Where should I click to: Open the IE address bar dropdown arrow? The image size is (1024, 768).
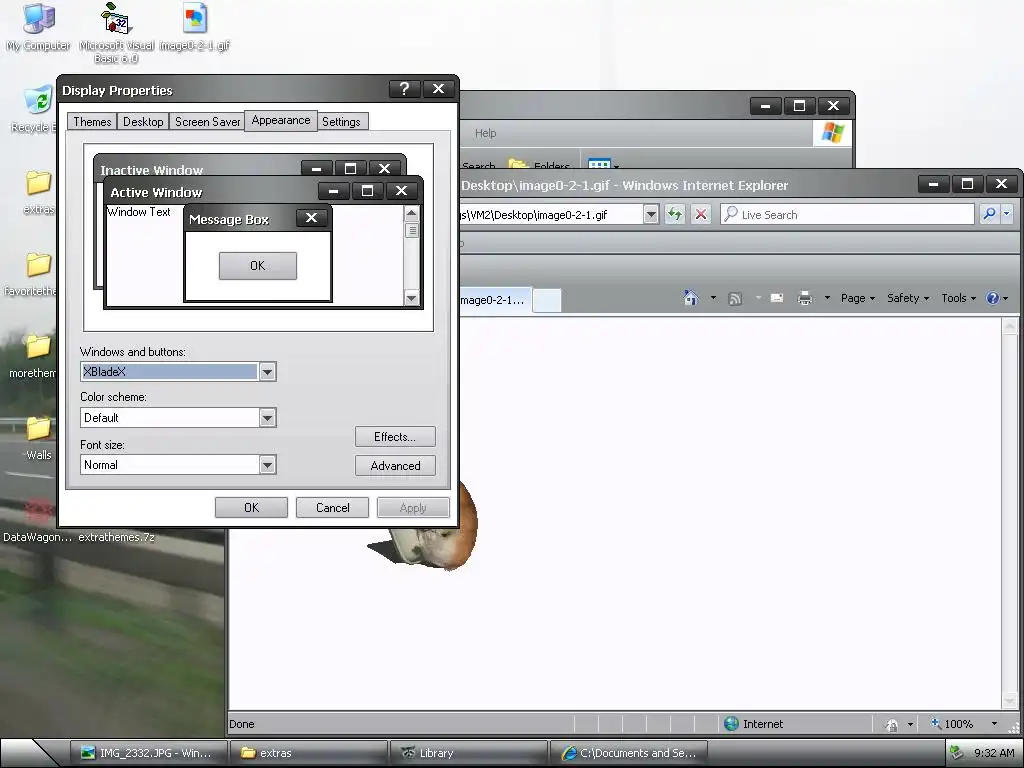tap(650, 214)
